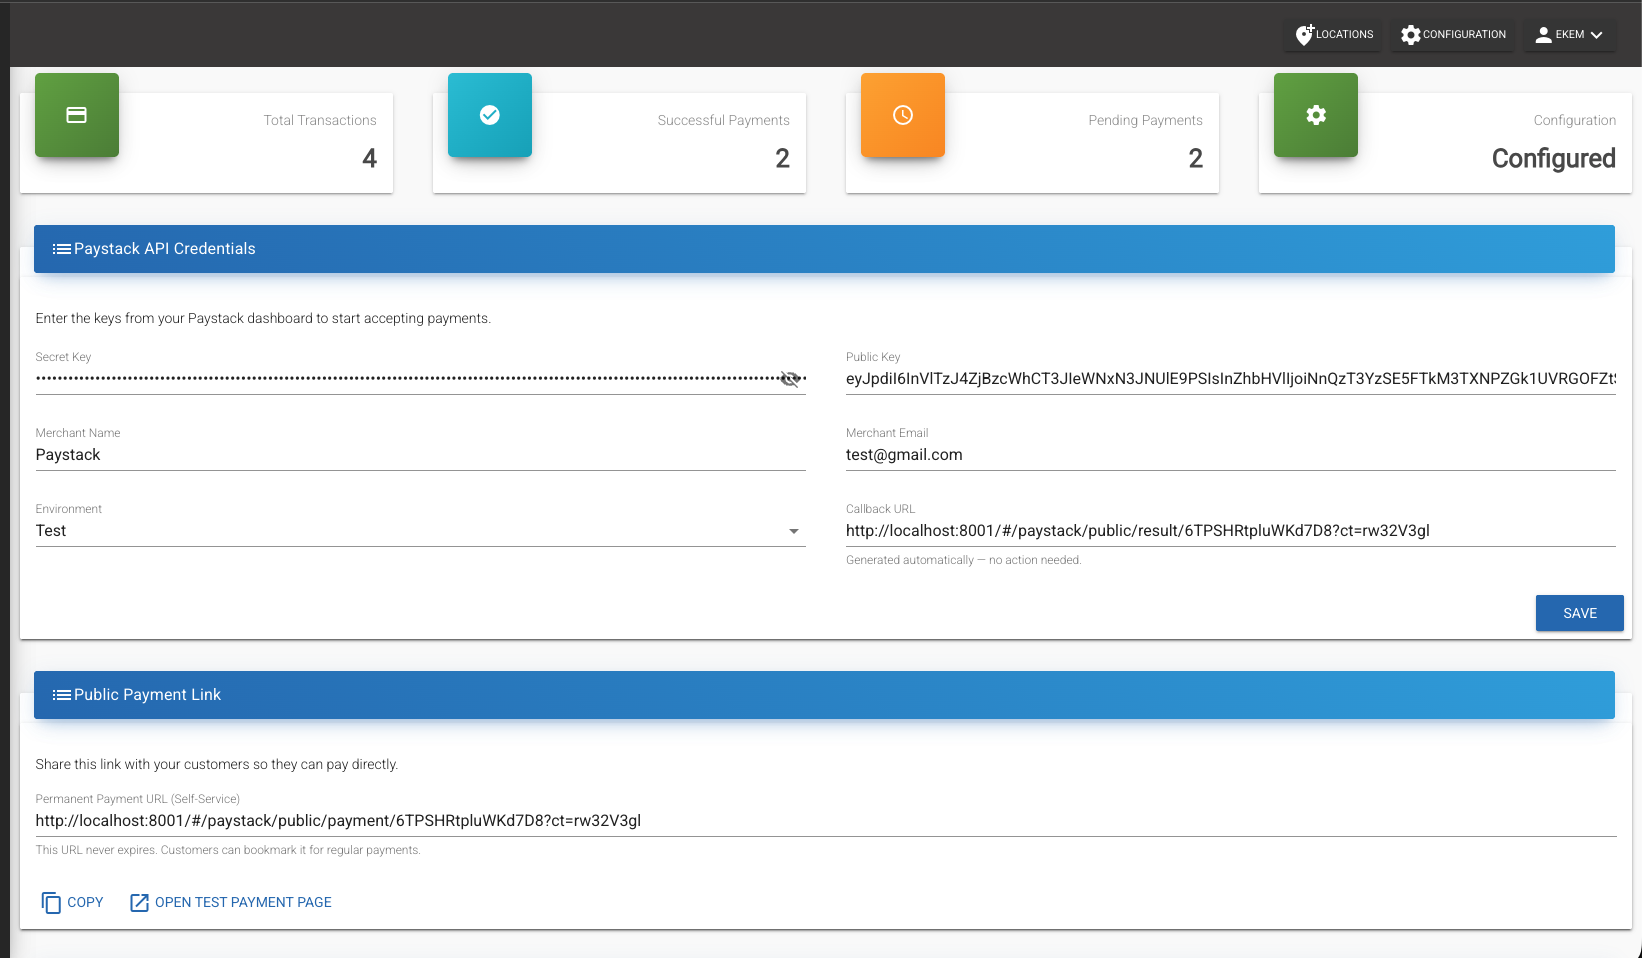This screenshot has height=958, width=1642.
Task: Click the 'Configured' status text
Action: pos(1554,158)
